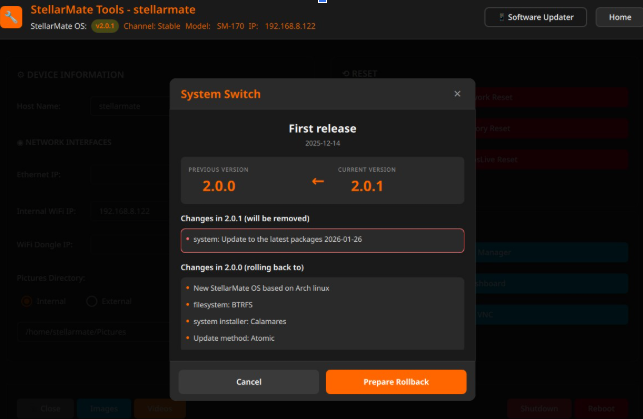Click current version number 2.0.1
Image resolution: width=643 pixels, height=419 pixels.
pos(367,186)
